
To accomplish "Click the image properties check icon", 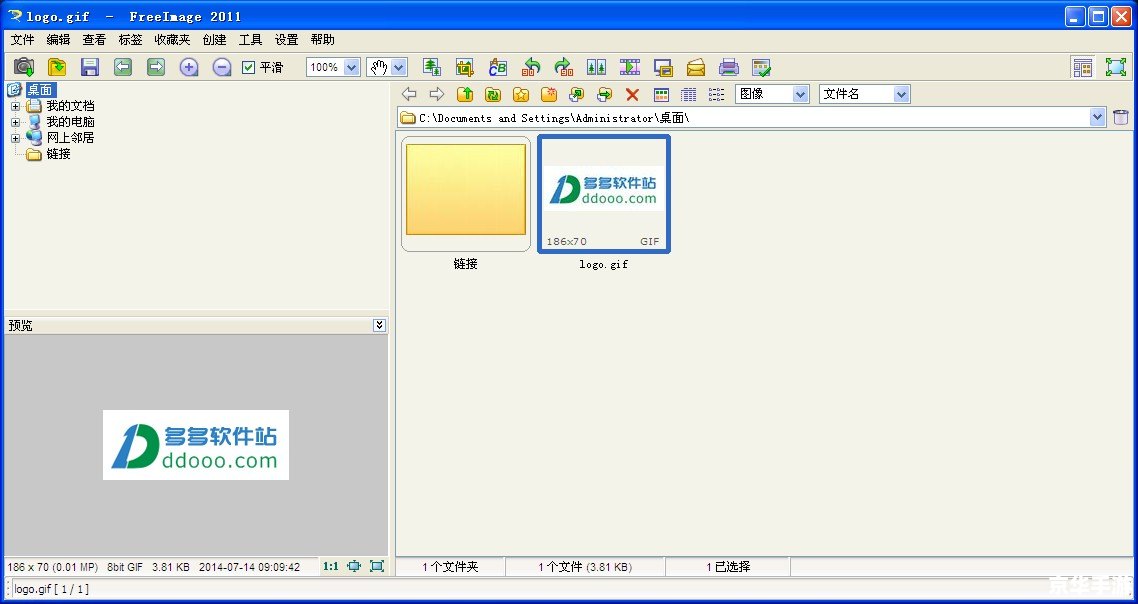I will point(761,68).
